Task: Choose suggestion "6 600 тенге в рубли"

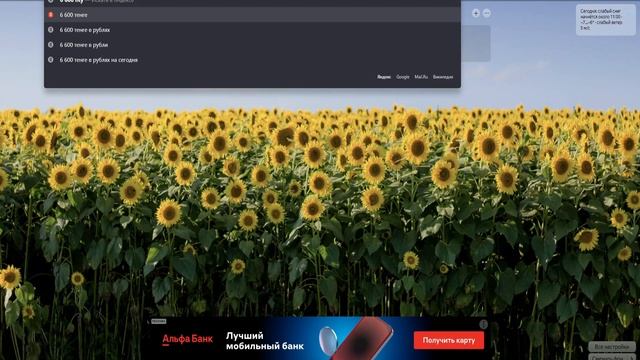Action: (x=252, y=45)
